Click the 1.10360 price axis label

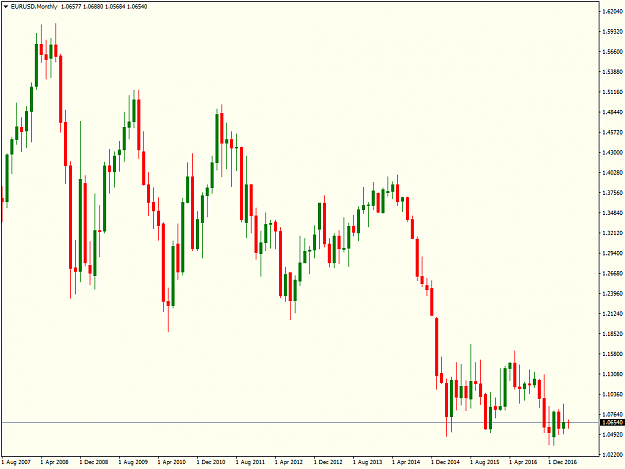click(x=613, y=394)
